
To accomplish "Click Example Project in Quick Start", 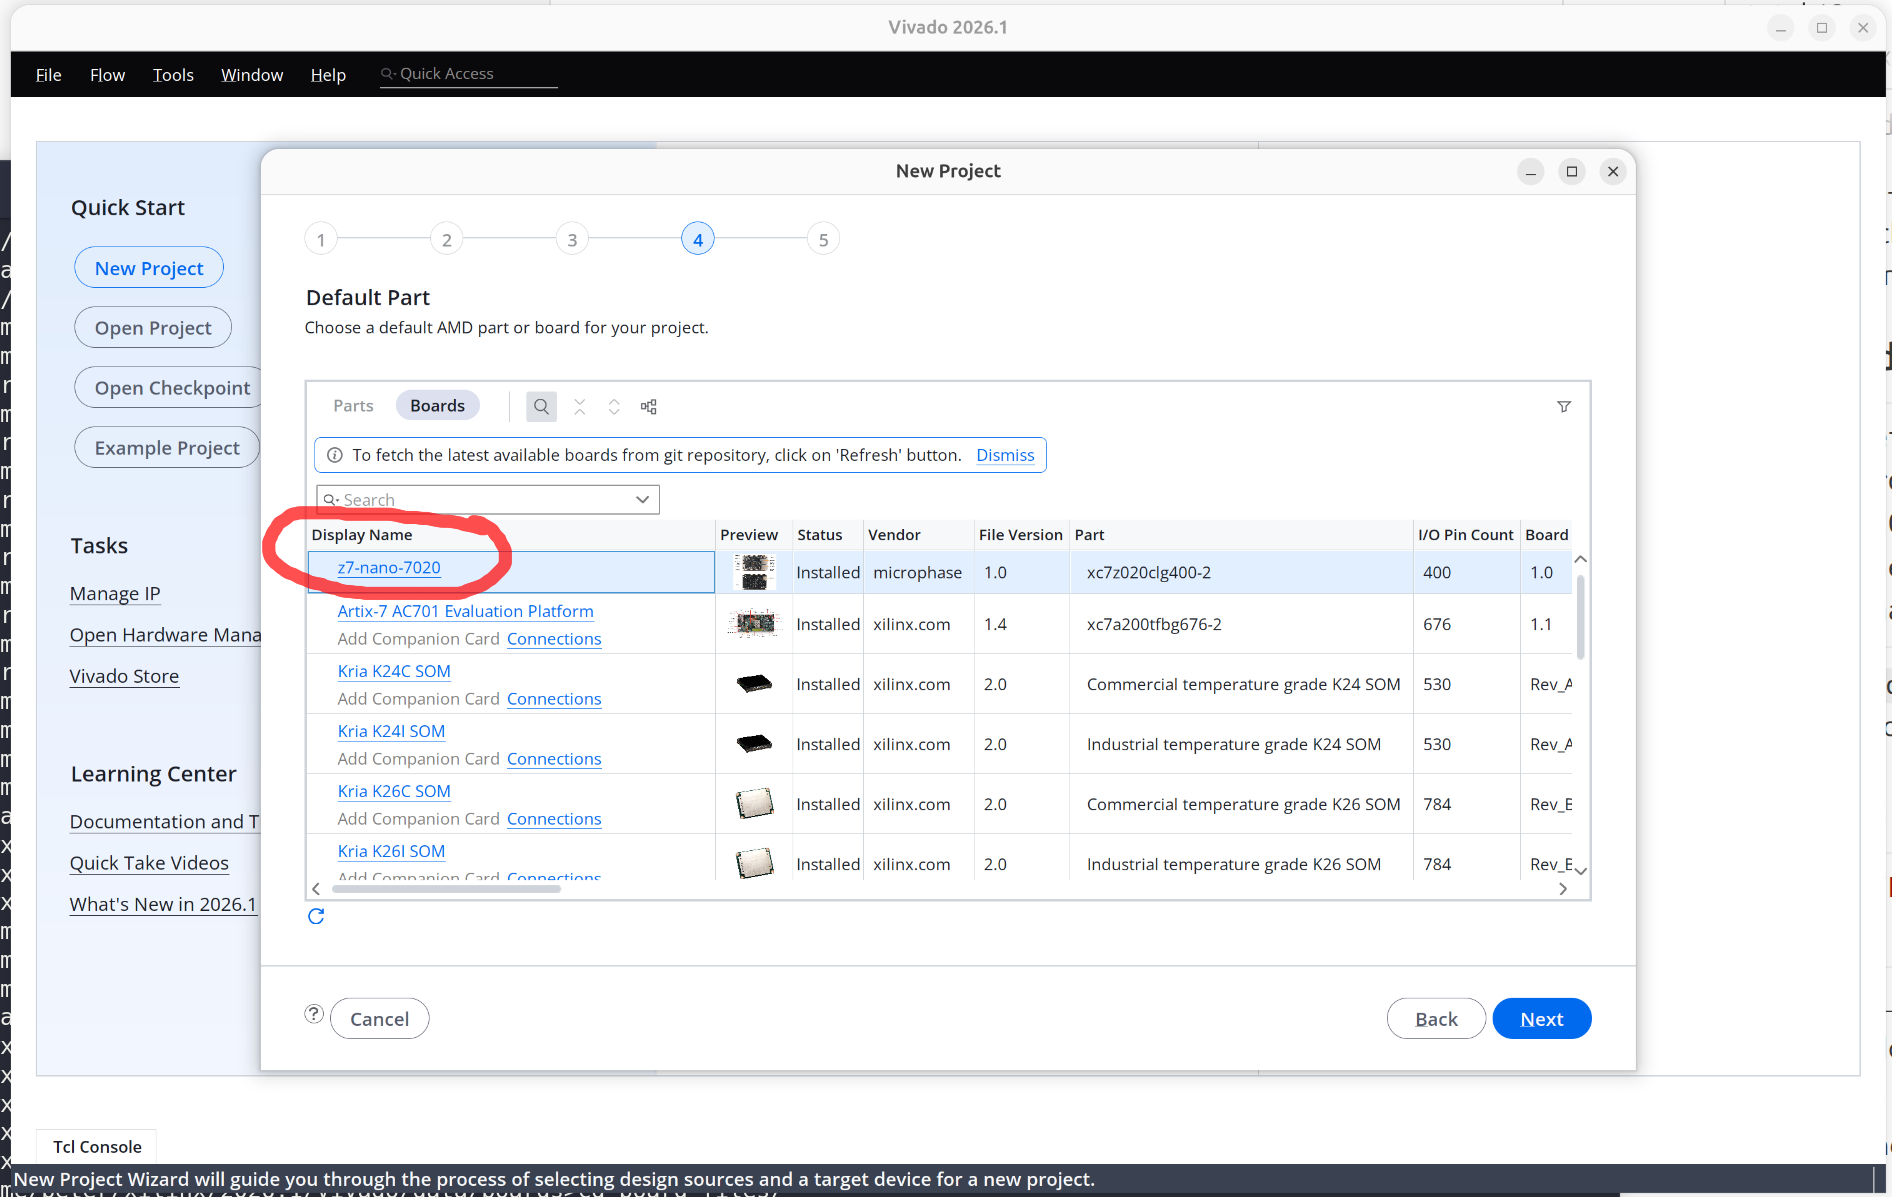I will tap(167, 448).
